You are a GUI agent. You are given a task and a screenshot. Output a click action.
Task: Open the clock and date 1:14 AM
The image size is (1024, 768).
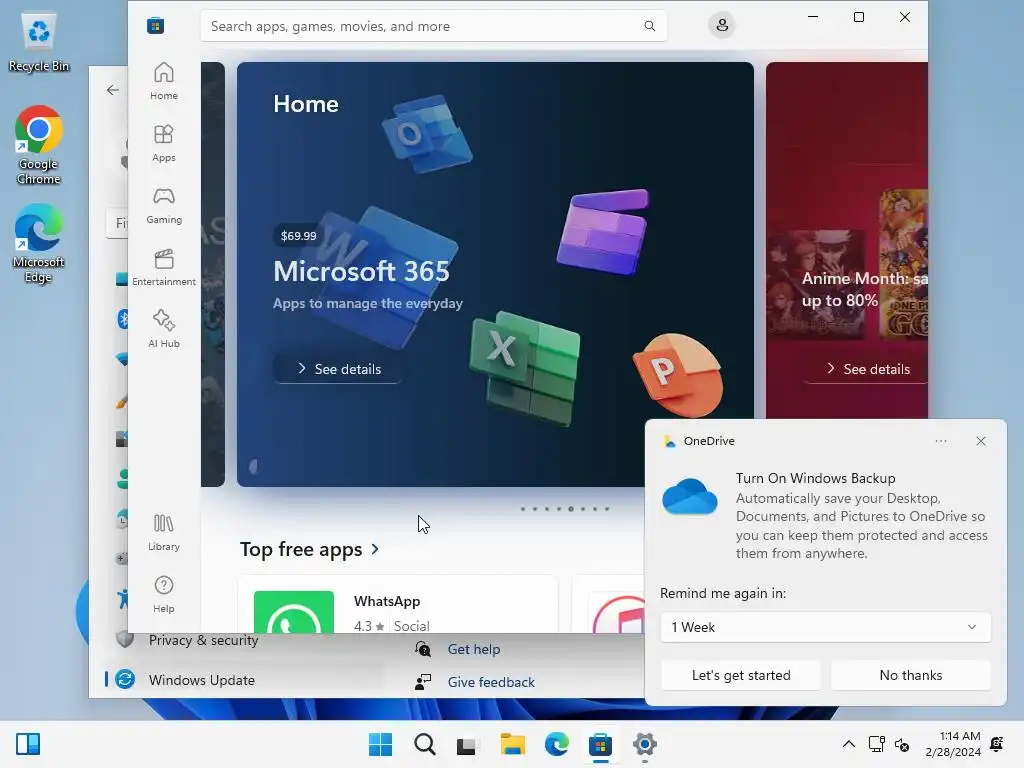[953, 744]
